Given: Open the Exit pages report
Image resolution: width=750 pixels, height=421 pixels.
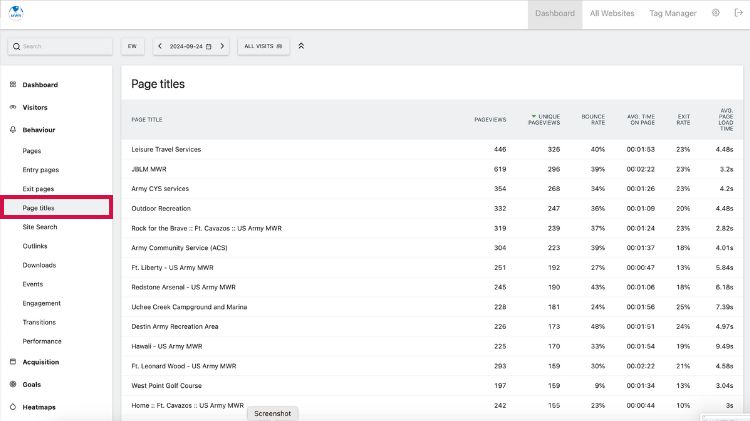Looking at the screenshot, I should 38,189.
